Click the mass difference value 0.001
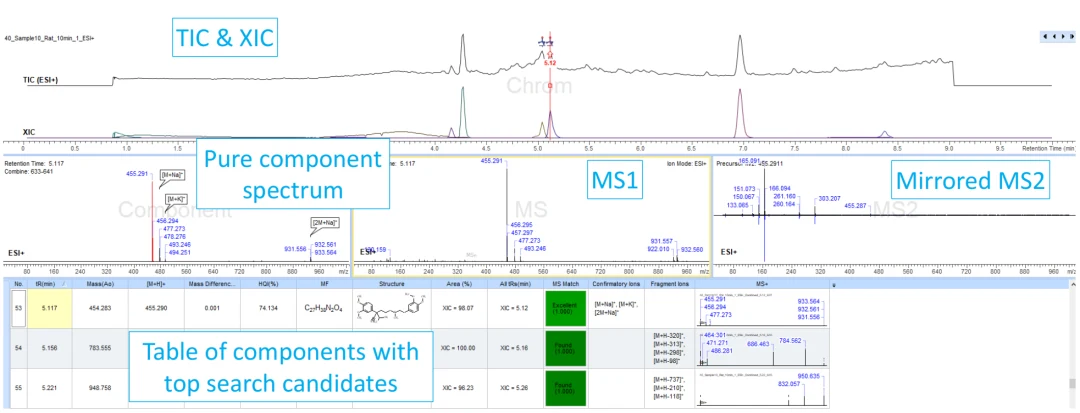Image resolution: width=1080 pixels, height=413 pixels. 212,308
